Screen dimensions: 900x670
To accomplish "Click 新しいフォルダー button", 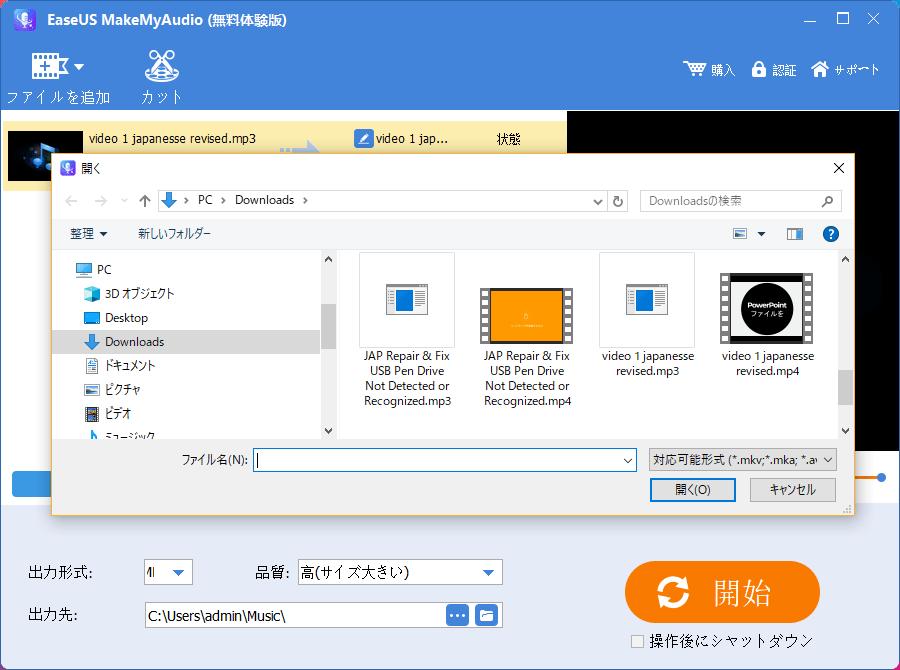I will pyautogui.click(x=174, y=234).
